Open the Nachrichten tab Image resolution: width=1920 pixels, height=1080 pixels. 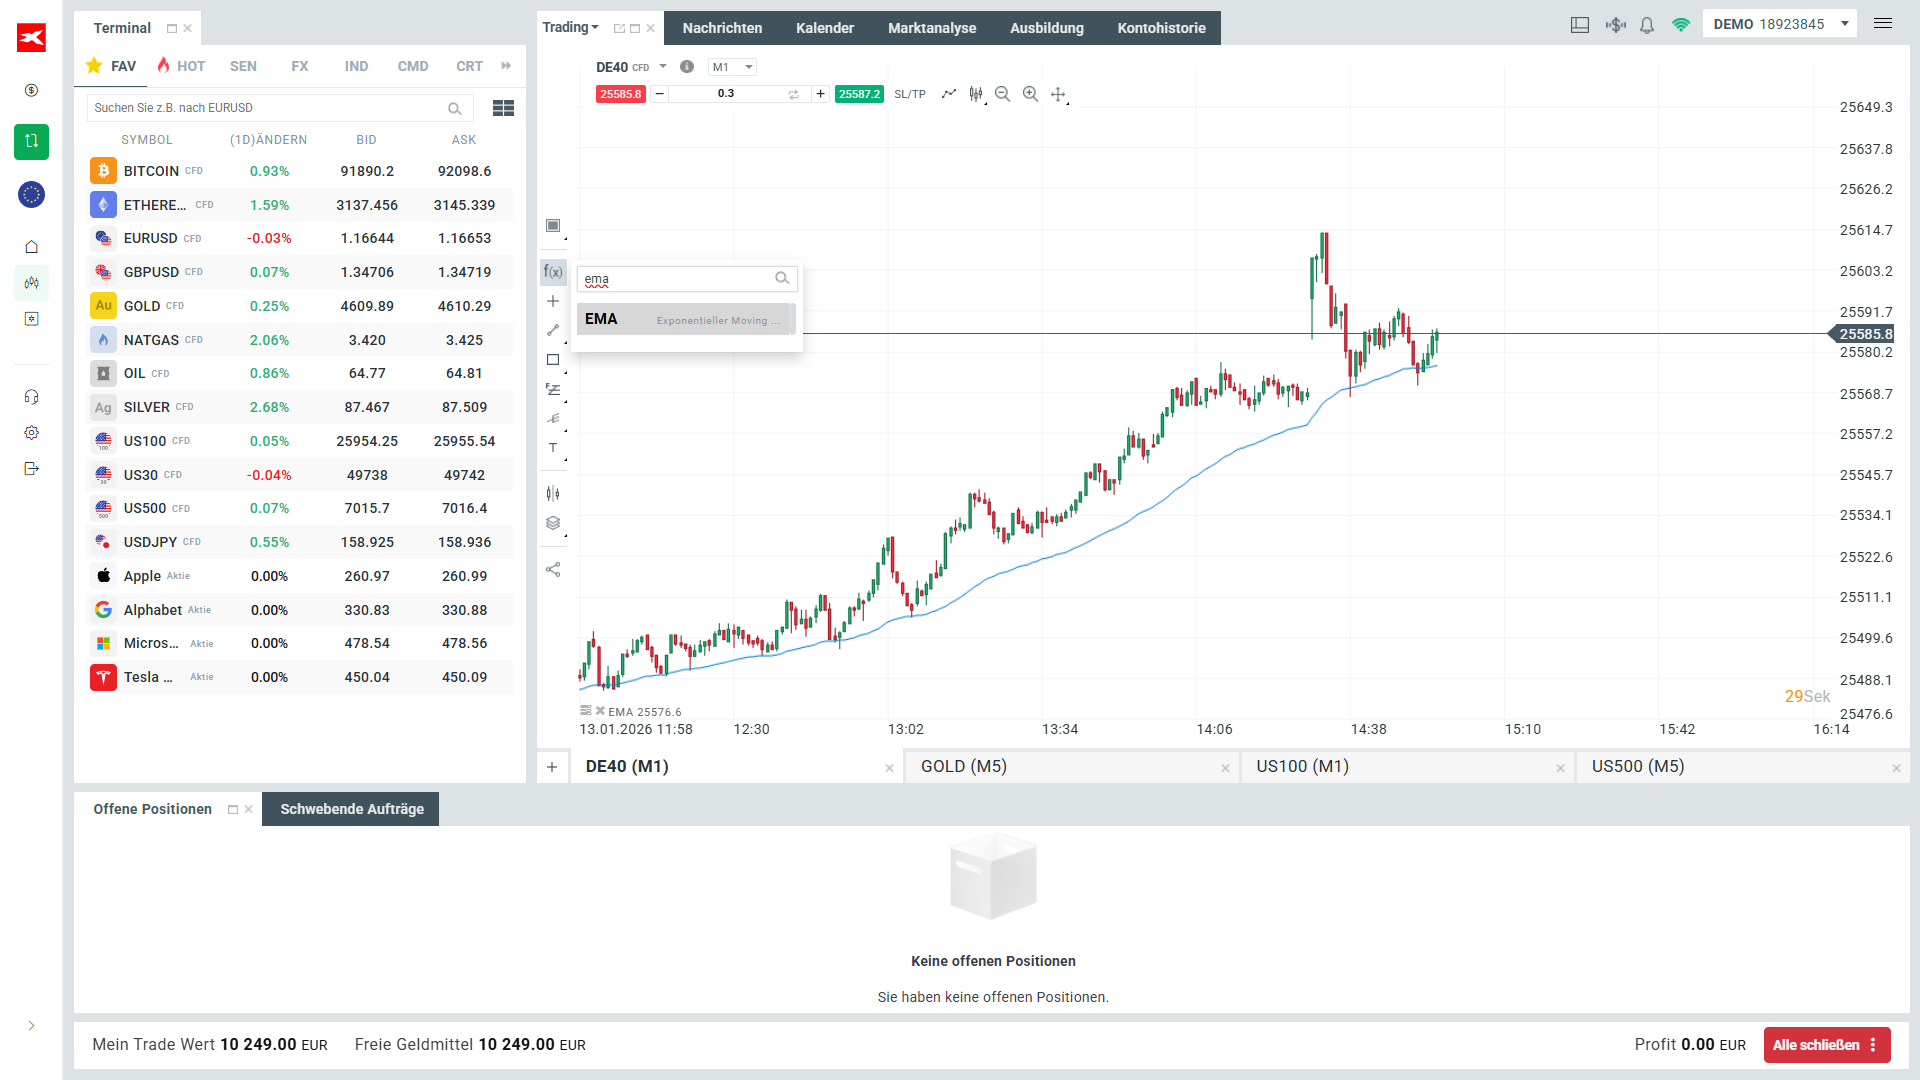(x=722, y=28)
